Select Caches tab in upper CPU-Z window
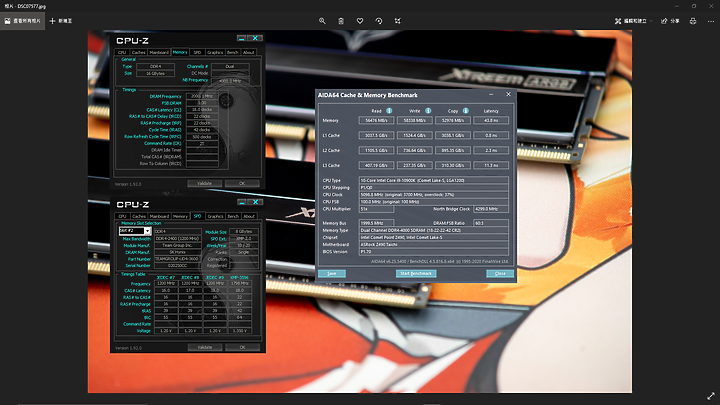 tap(139, 52)
